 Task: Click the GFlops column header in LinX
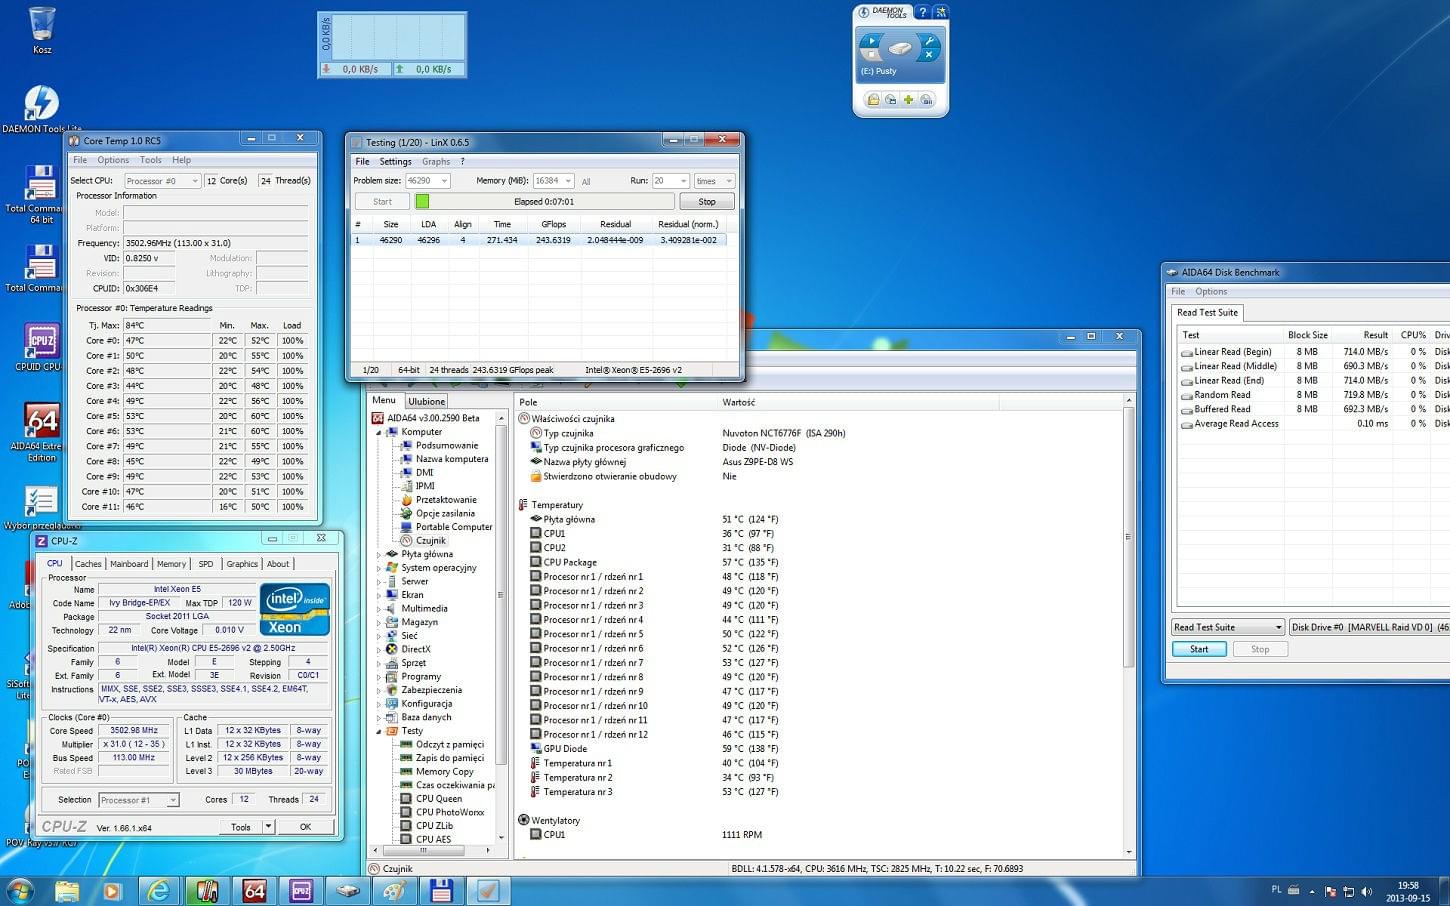553,224
